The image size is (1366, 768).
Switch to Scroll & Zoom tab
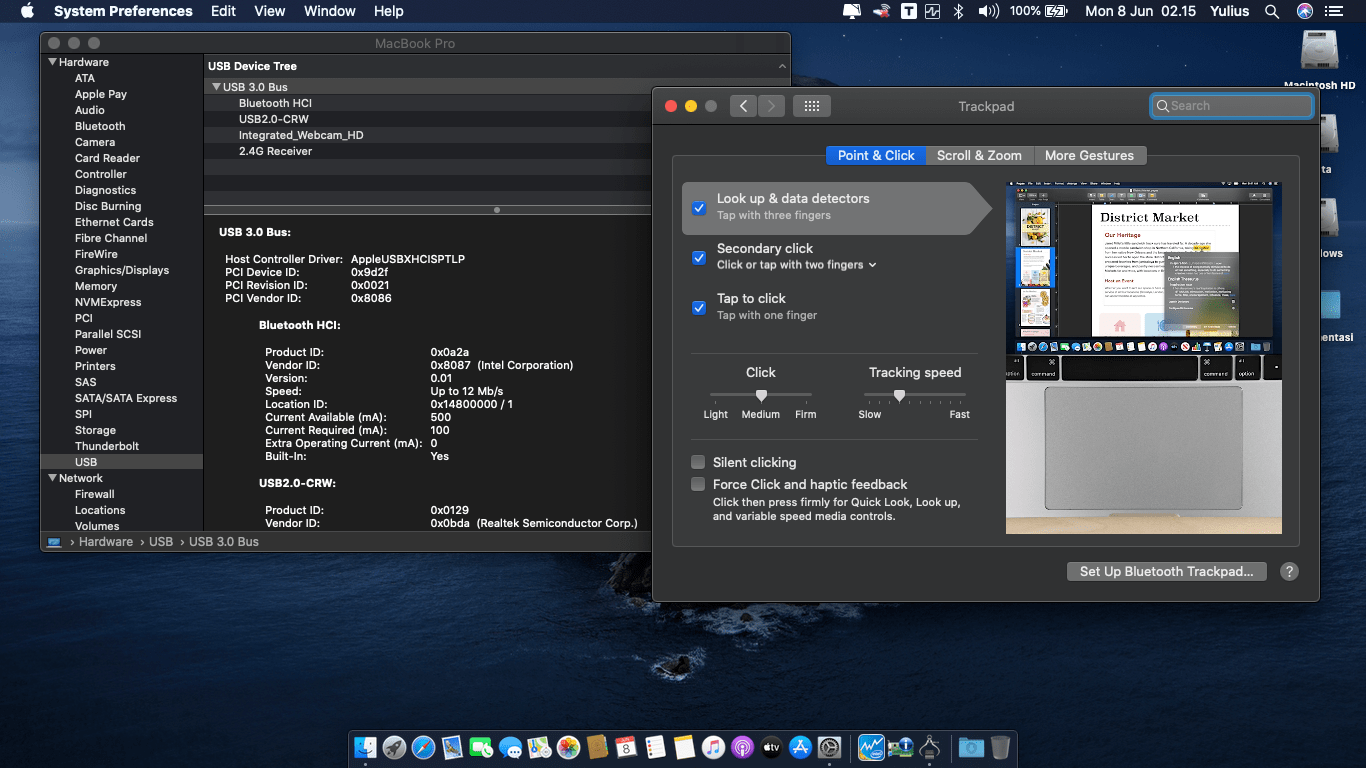(979, 155)
